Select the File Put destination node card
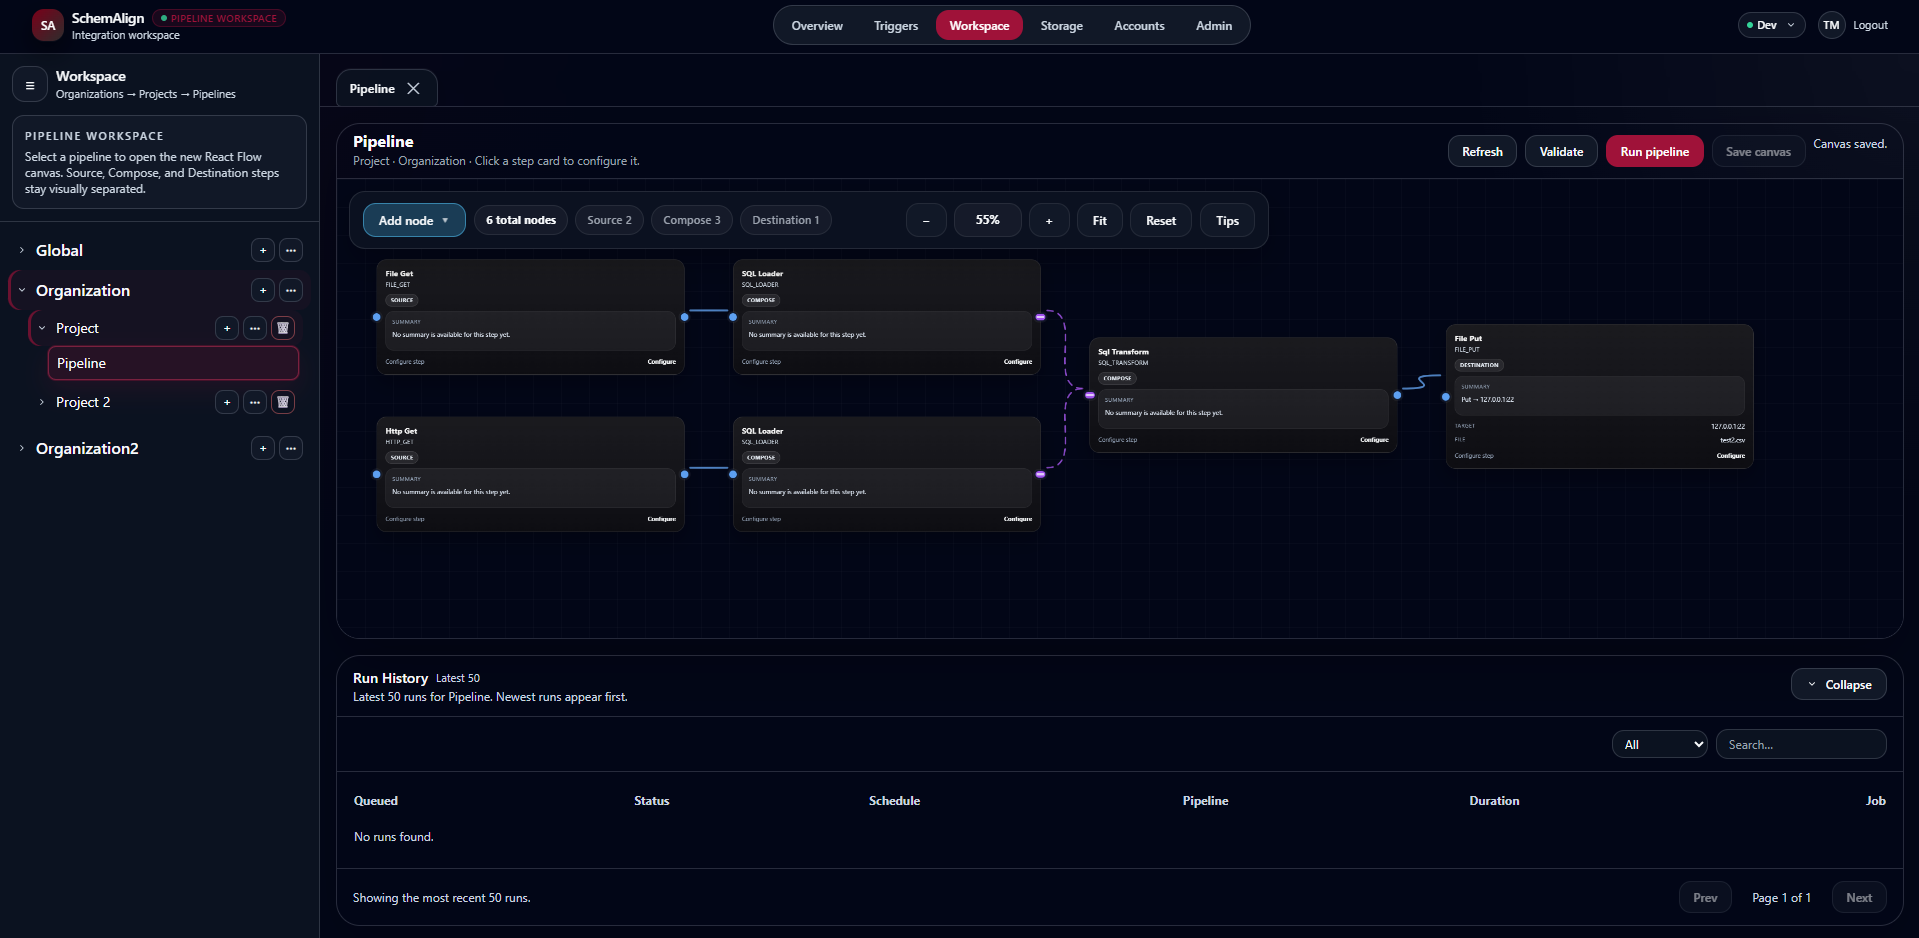Screen dimensions: 1919x938 pos(1599,396)
